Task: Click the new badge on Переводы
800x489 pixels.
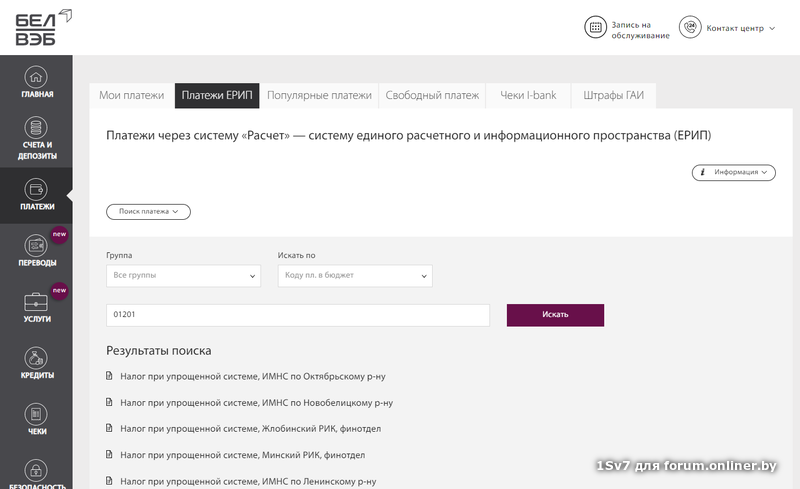Action: point(60,234)
